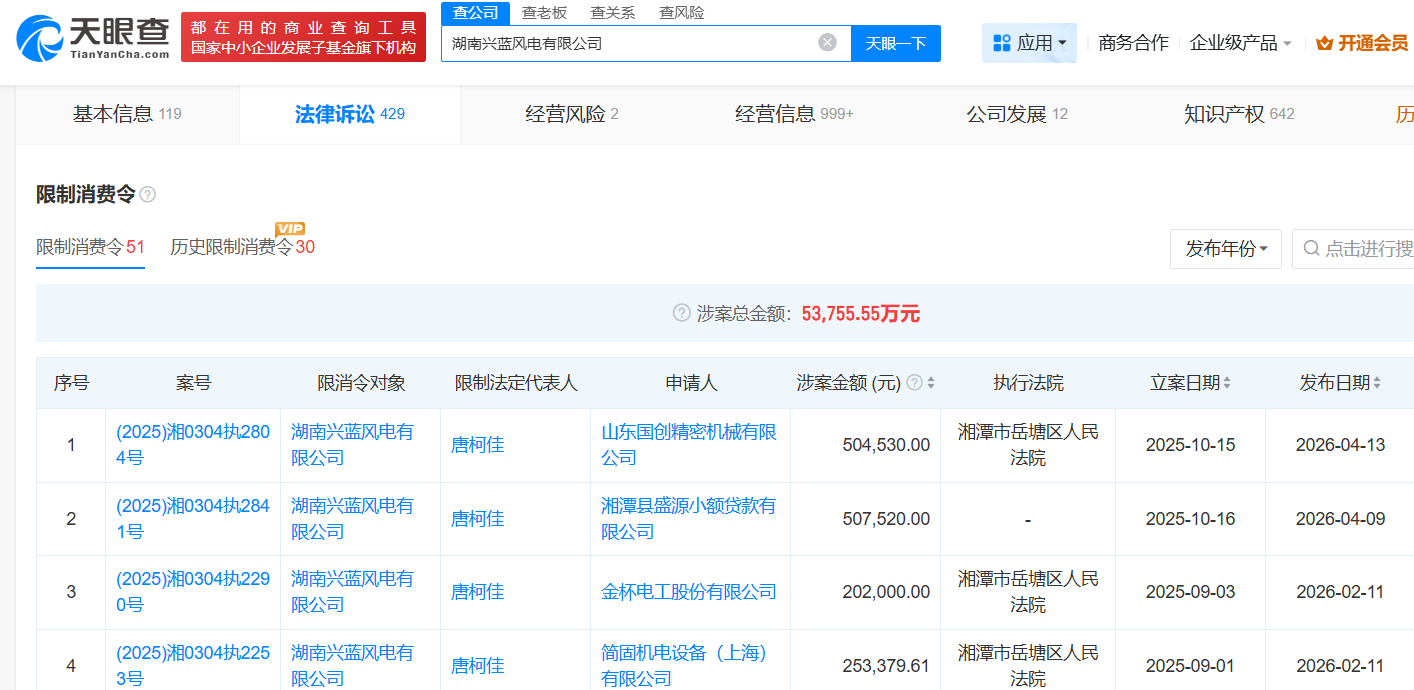Click the company name search input field
Screen dimensions: 1414x690
630,43
